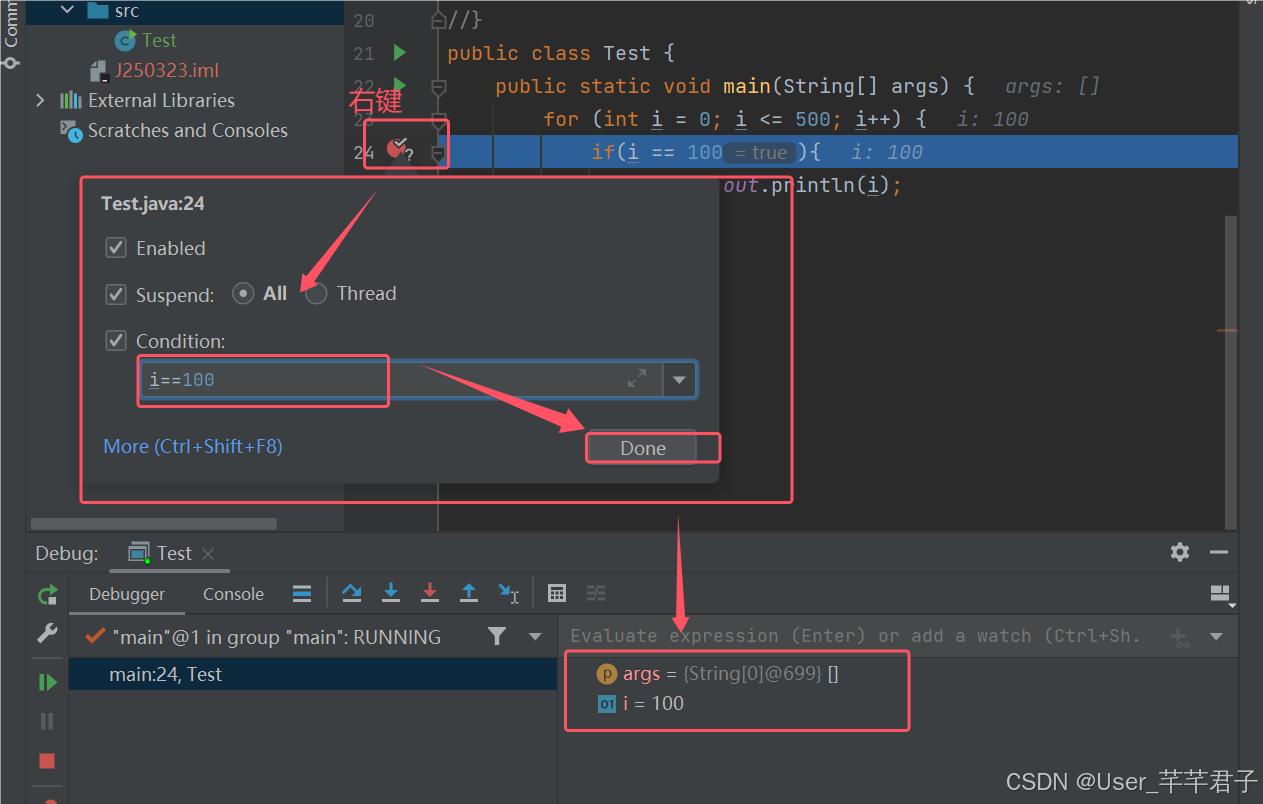Click the Rerun Test icon

pyautogui.click(x=46, y=594)
